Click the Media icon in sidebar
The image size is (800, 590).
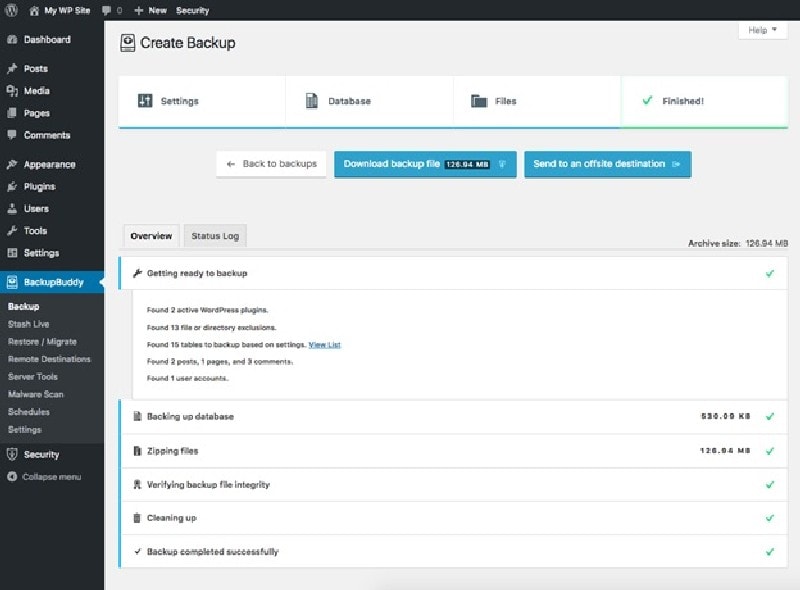[x=12, y=91]
